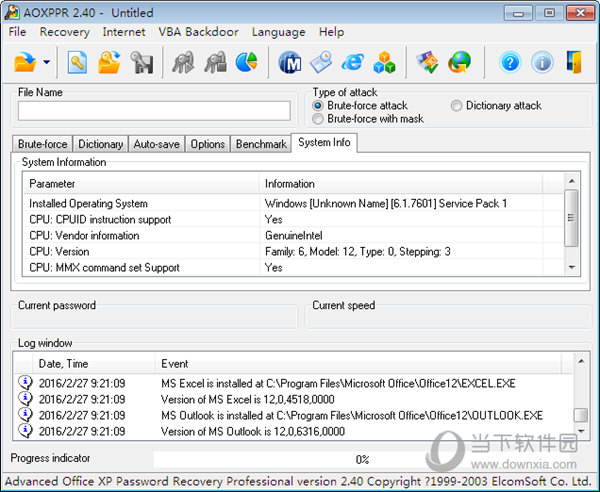Open the Recovery menu
Screen dimensions: 600x492
point(64,32)
